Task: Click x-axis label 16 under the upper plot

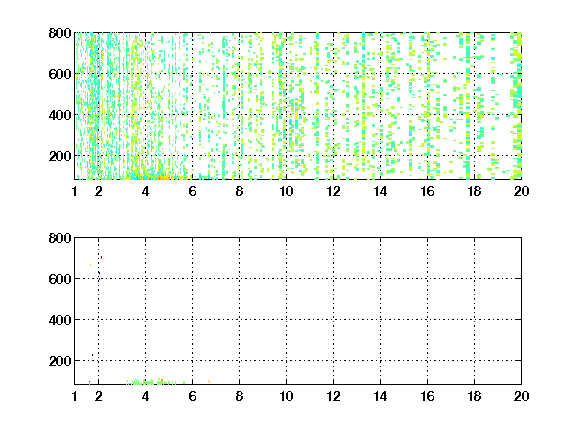Action: (427, 191)
